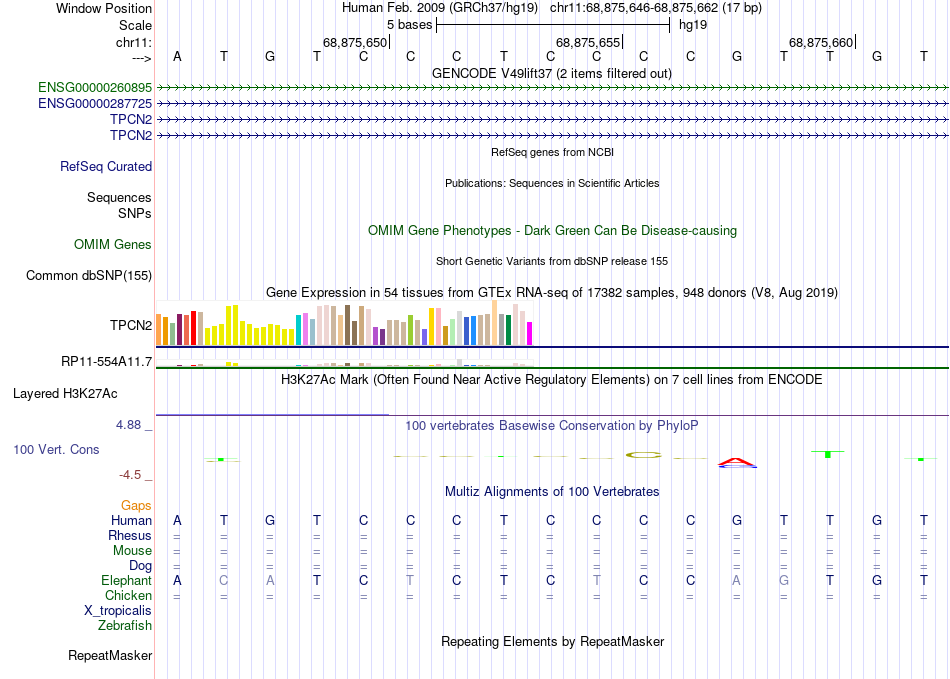Image resolution: width=950 pixels, height=679 pixels.
Task: Click the 68,875,650 ruler coordinate
Action: pyautogui.click(x=354, y=42)
